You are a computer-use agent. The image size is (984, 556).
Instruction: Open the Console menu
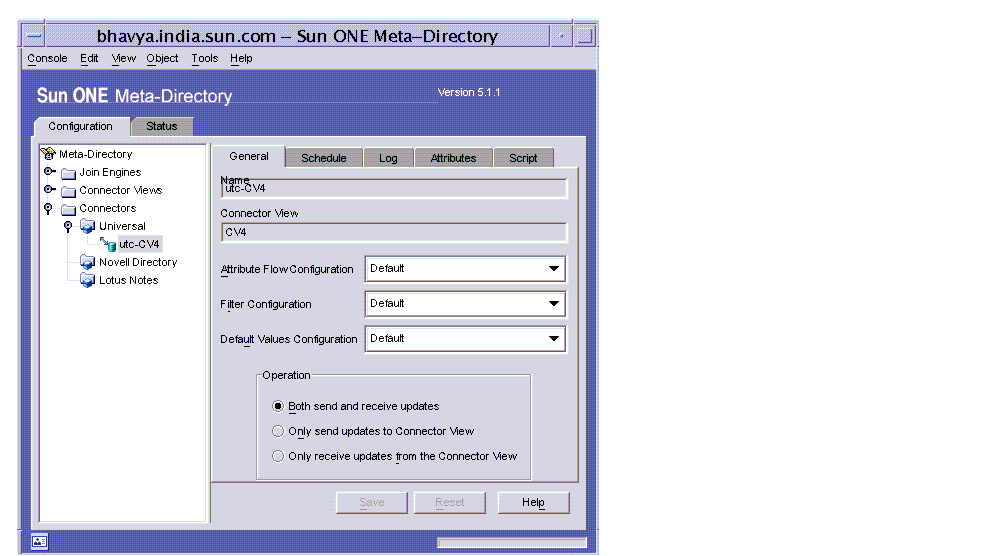point(47,58)
